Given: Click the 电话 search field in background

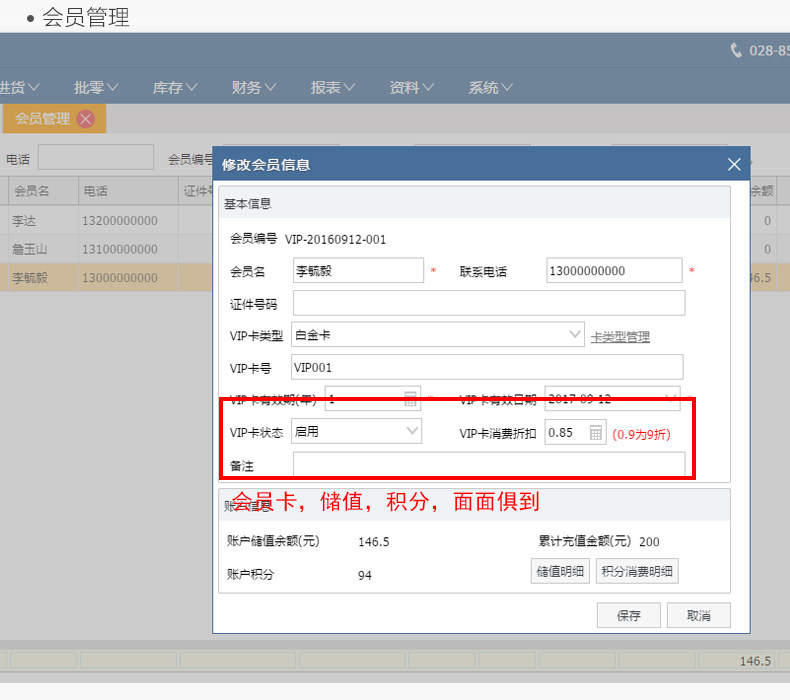Looking at the screenshot, I should click(x=96, y=157).
